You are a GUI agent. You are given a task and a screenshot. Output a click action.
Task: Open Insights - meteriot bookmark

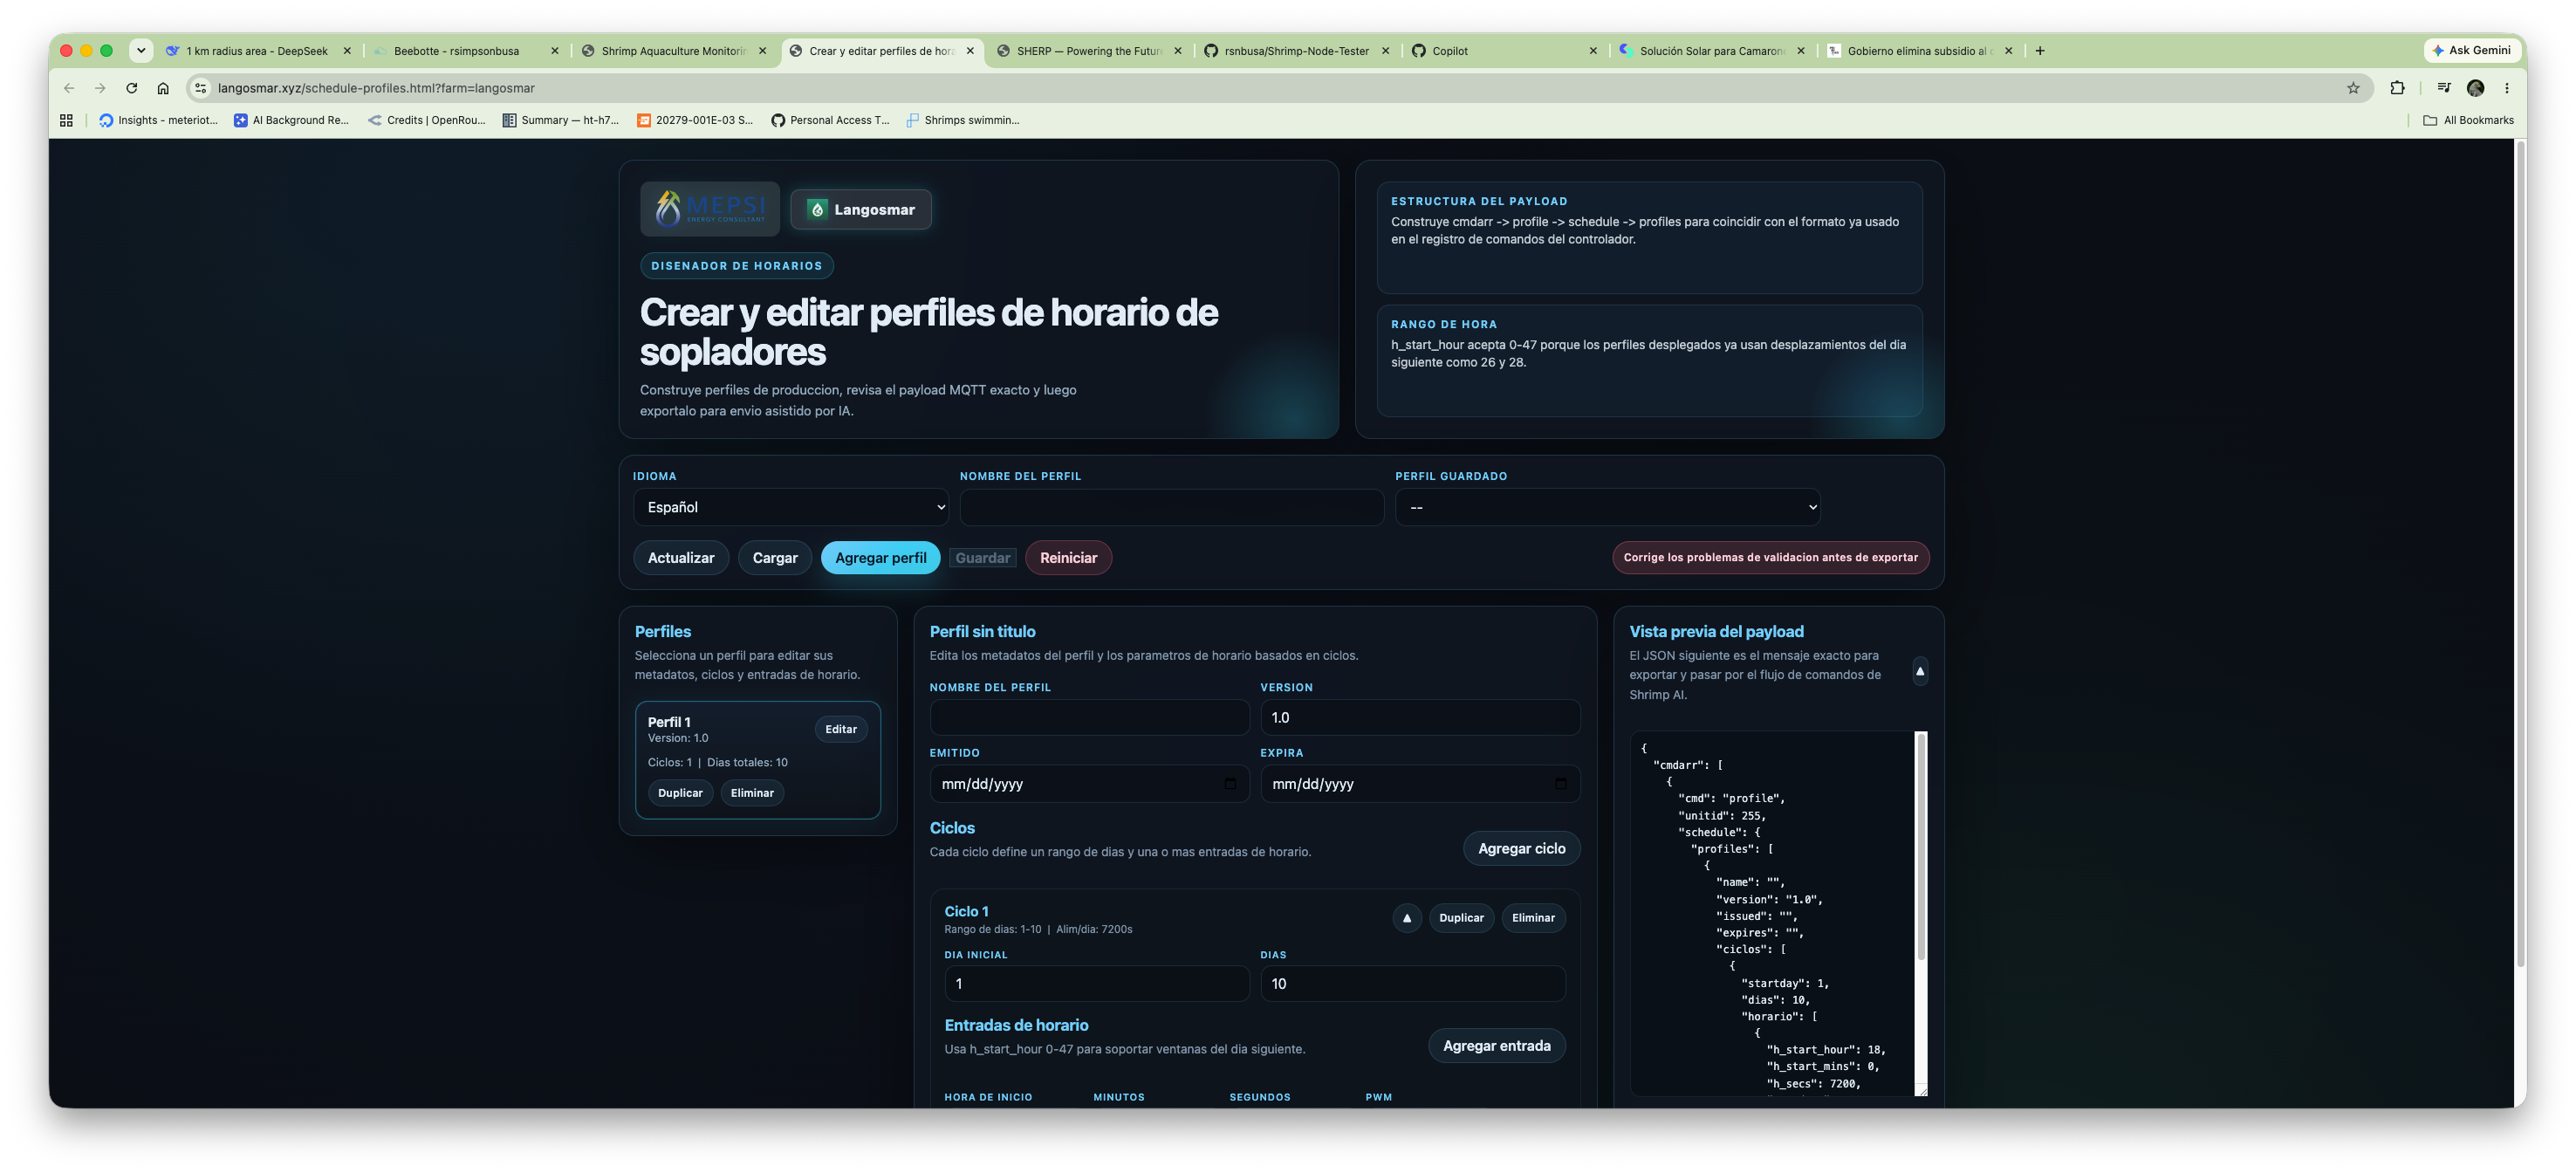158,120
